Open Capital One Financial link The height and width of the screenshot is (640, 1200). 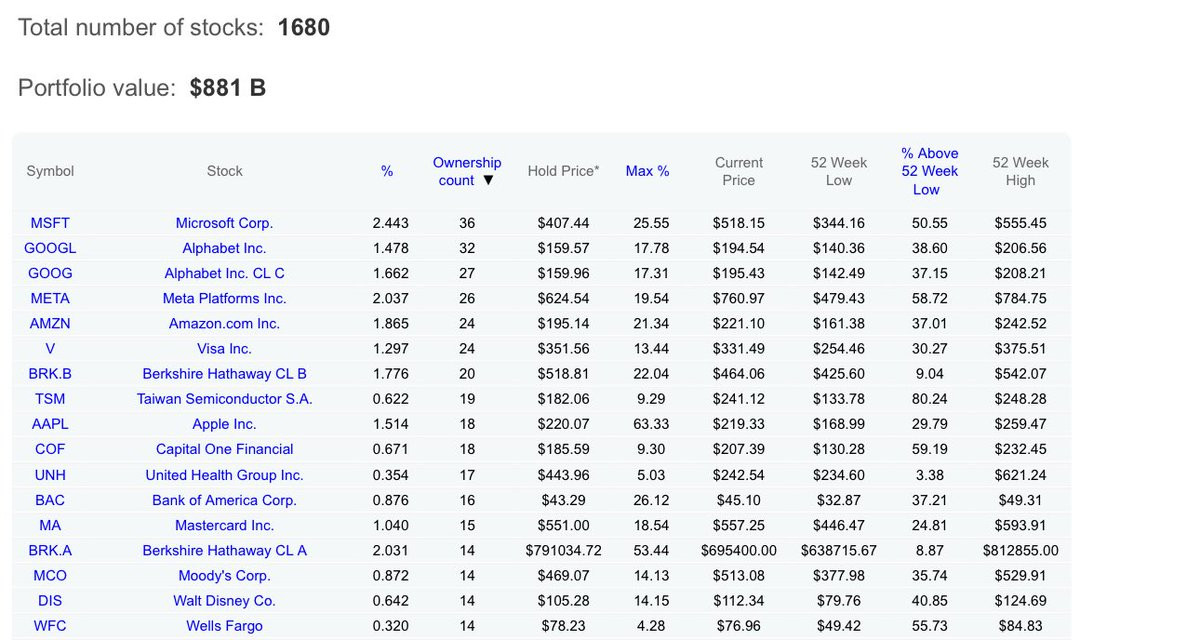point(224,449)
